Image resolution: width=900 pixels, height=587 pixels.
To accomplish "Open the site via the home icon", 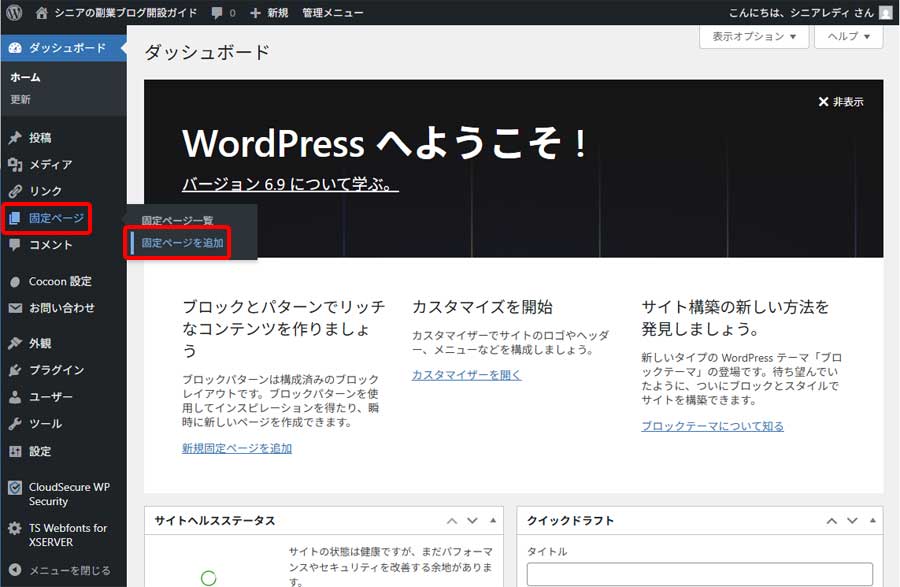I will [x=40, y=12].
